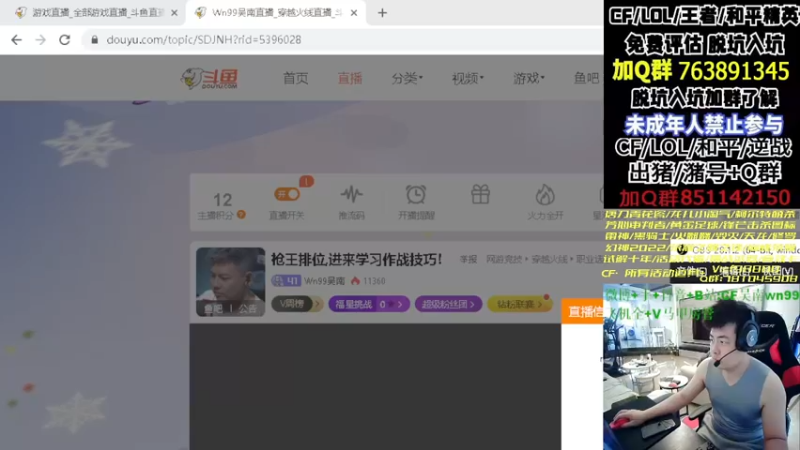Click the 11360 heat value
This screenshot has height=450, width=800.
[x=374, y=281]
